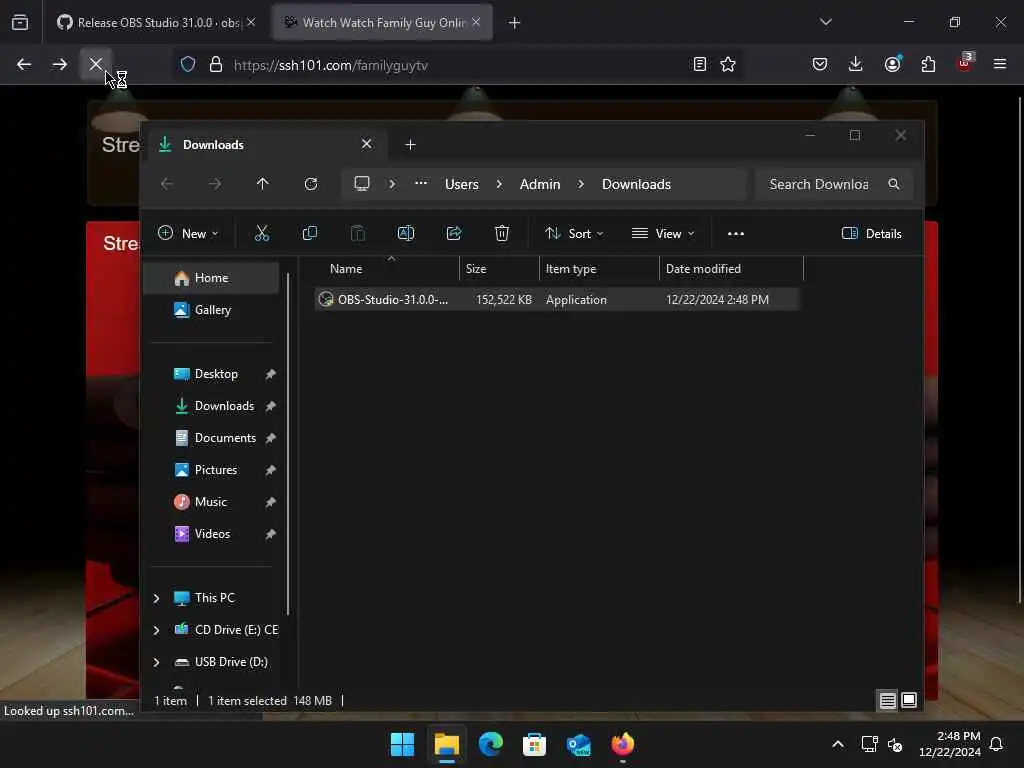The height and width of the screenshot is (768, 1024).
Task: Open Microsoft Edge from taskbar
Action: point(490,744)
